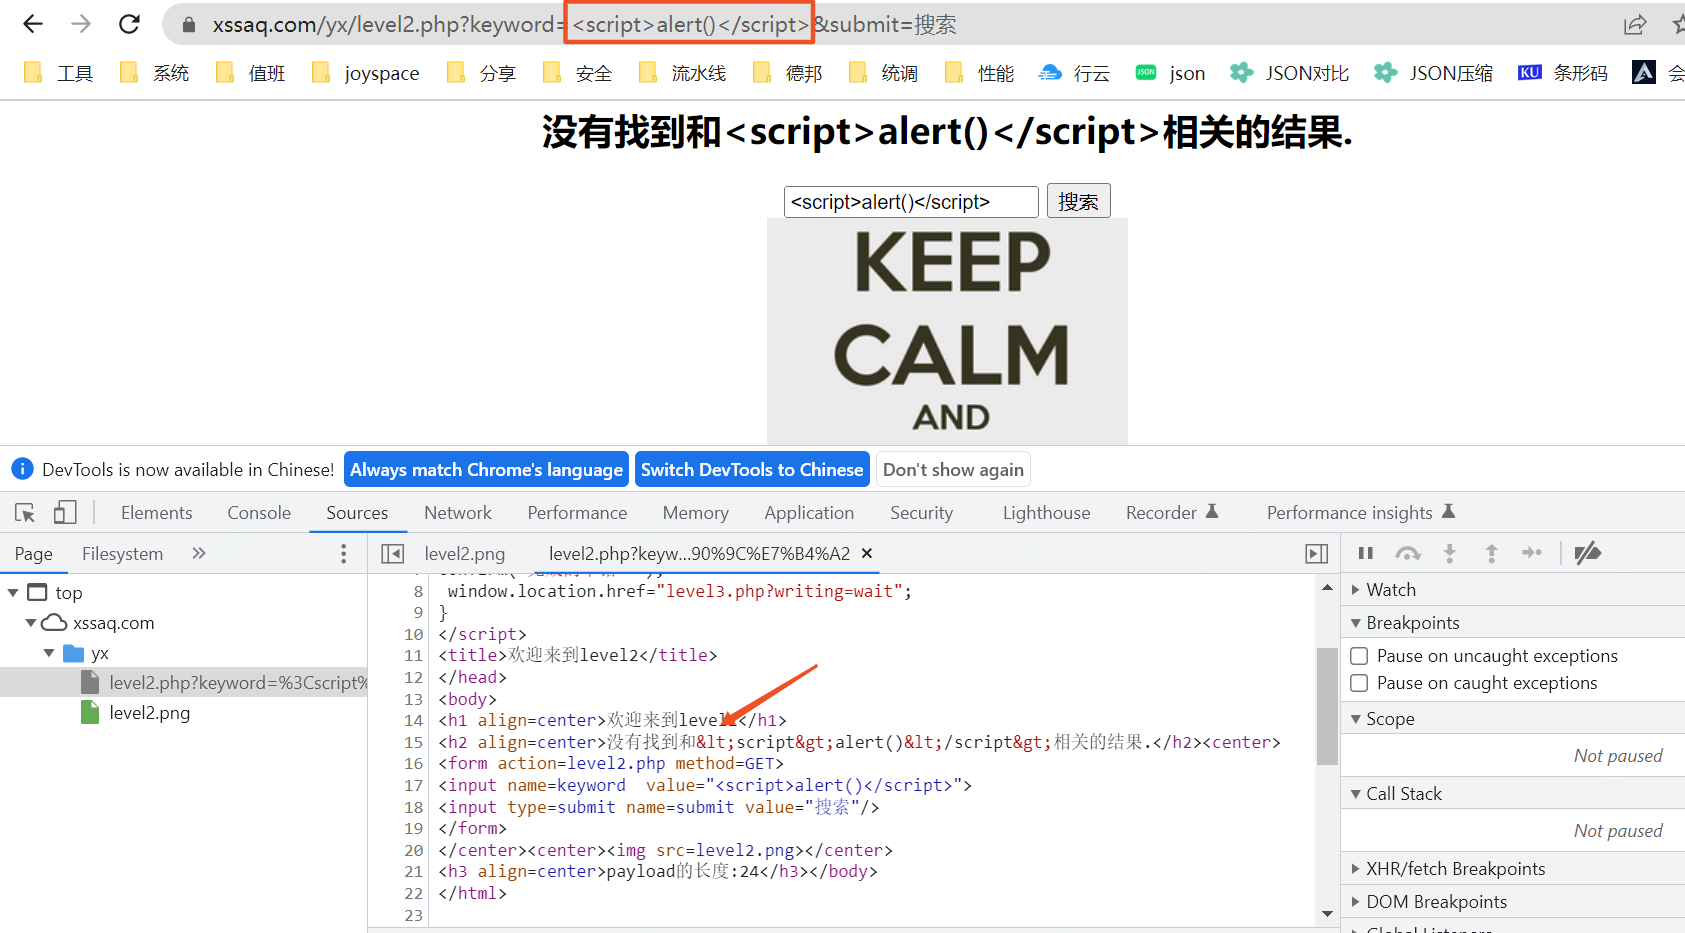
Task: Open the 分享 bookmark folder
Action: click(482, 72)
